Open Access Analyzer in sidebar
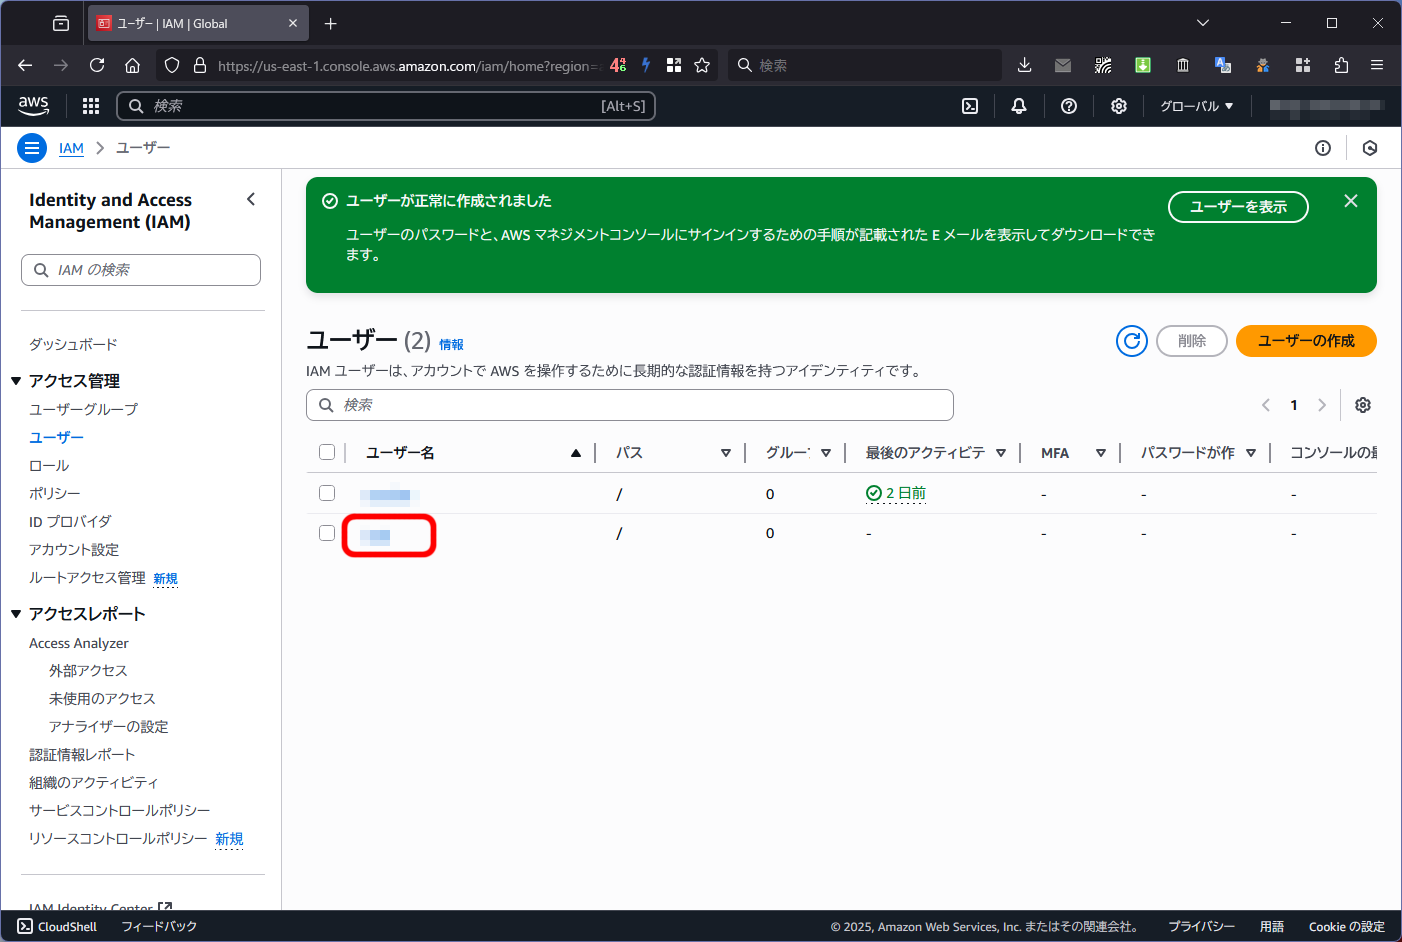This screenshot has width=1402, height=942. coord(79,643)
